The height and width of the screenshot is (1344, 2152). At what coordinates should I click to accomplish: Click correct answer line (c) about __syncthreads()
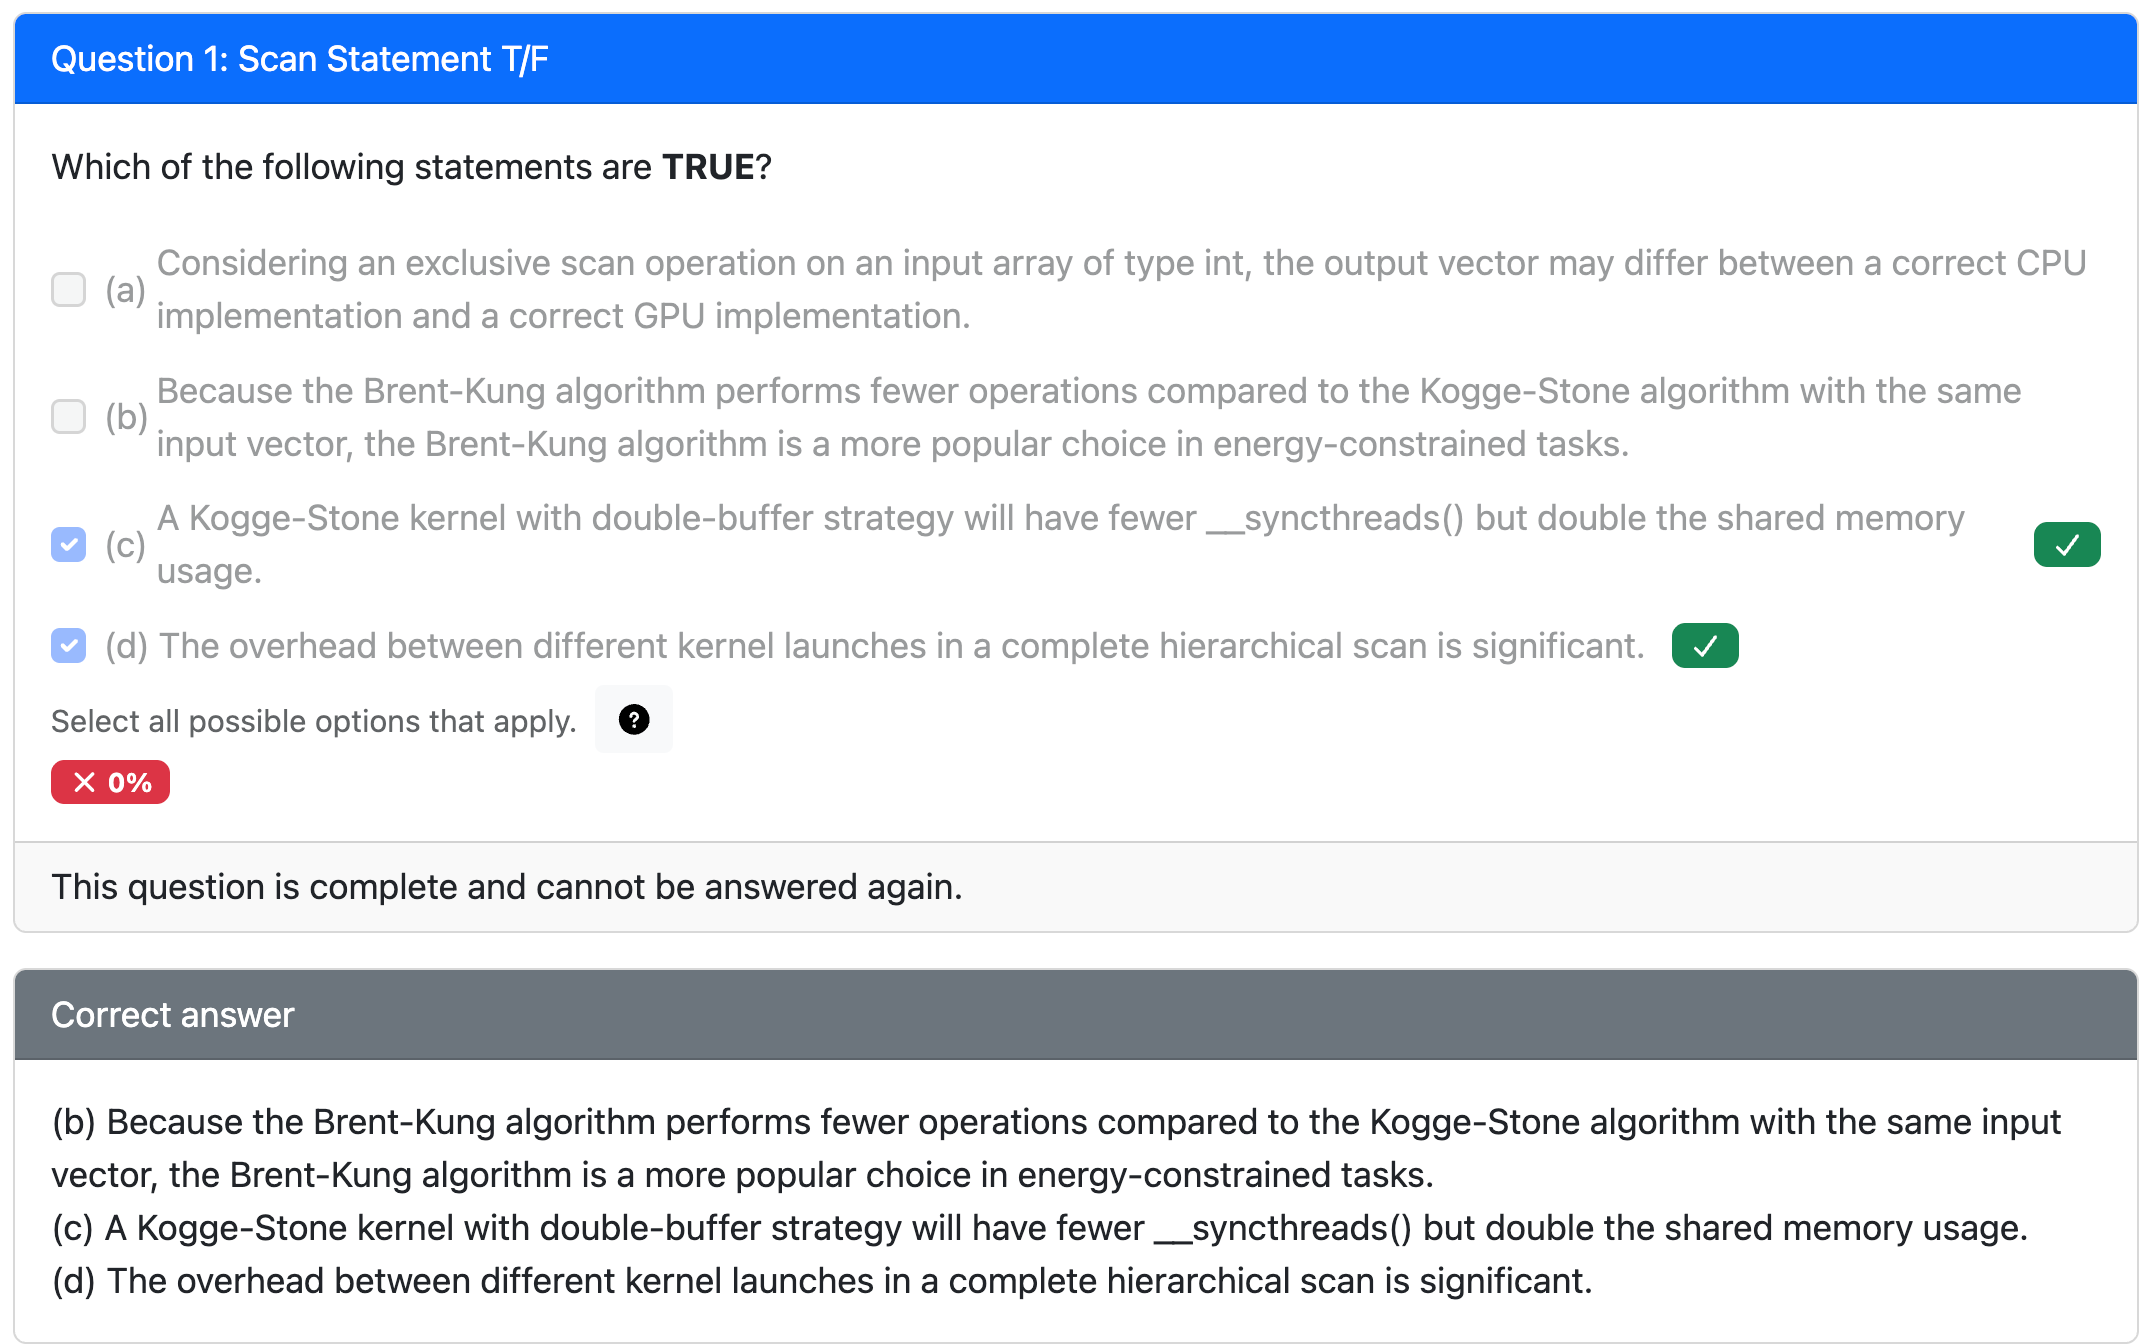1040,1228
